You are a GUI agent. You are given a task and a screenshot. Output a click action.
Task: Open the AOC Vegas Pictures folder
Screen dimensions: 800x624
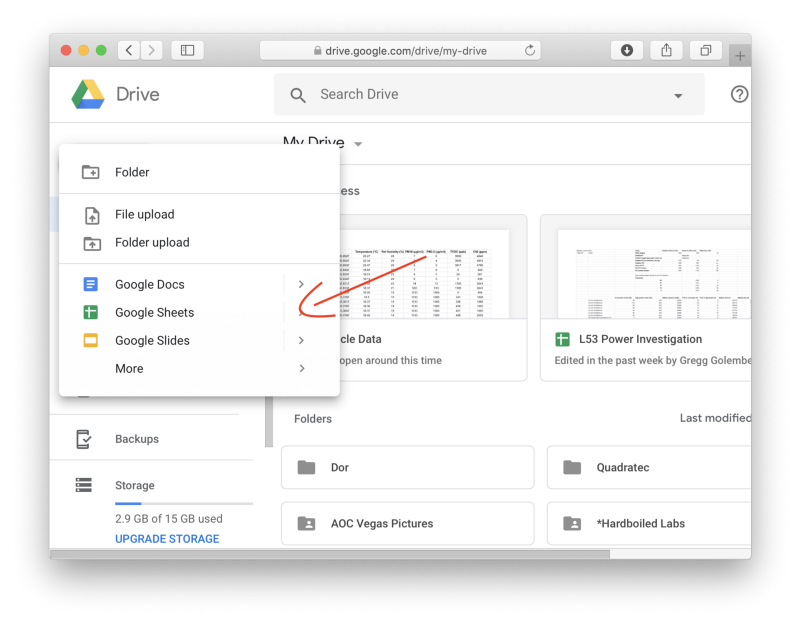(x=408, y=523)
